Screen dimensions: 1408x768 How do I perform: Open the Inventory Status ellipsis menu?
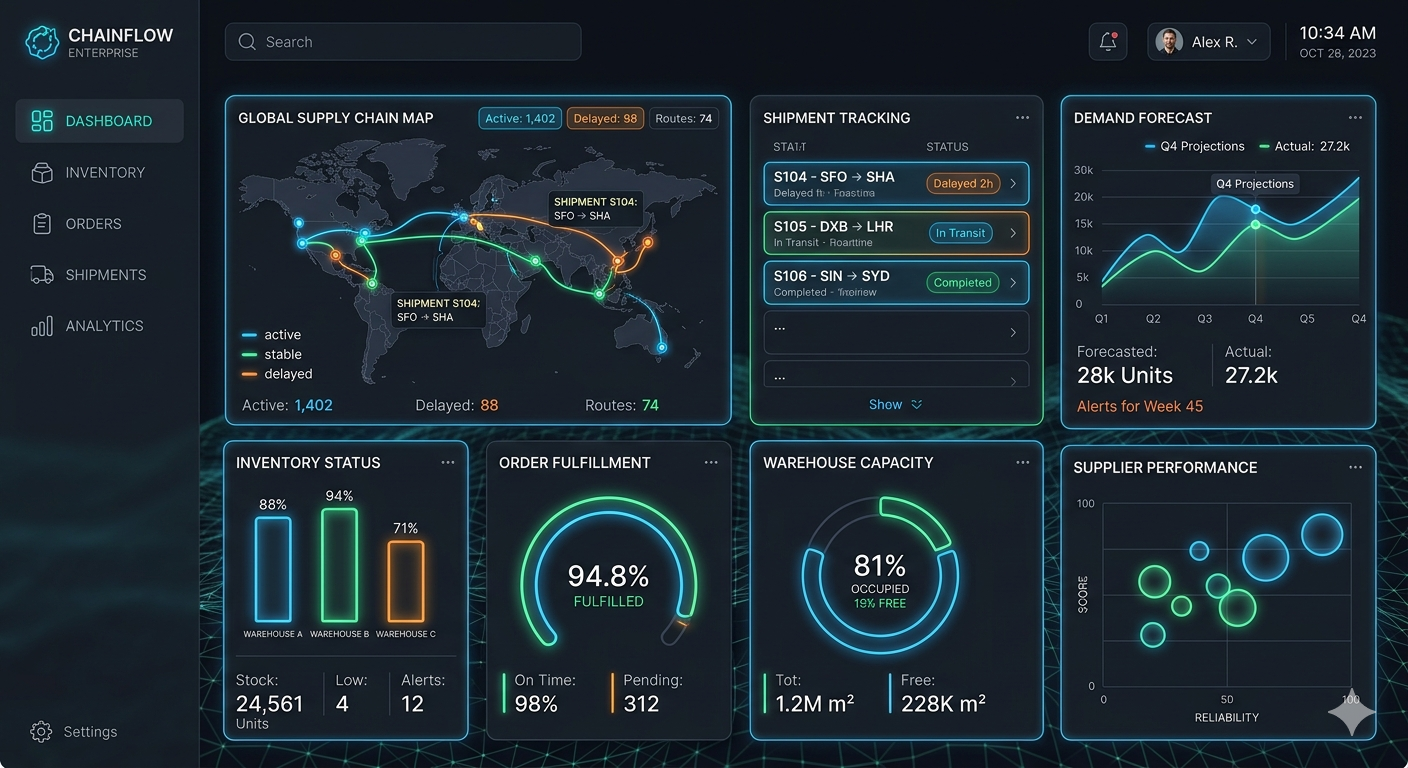point(448,462)
